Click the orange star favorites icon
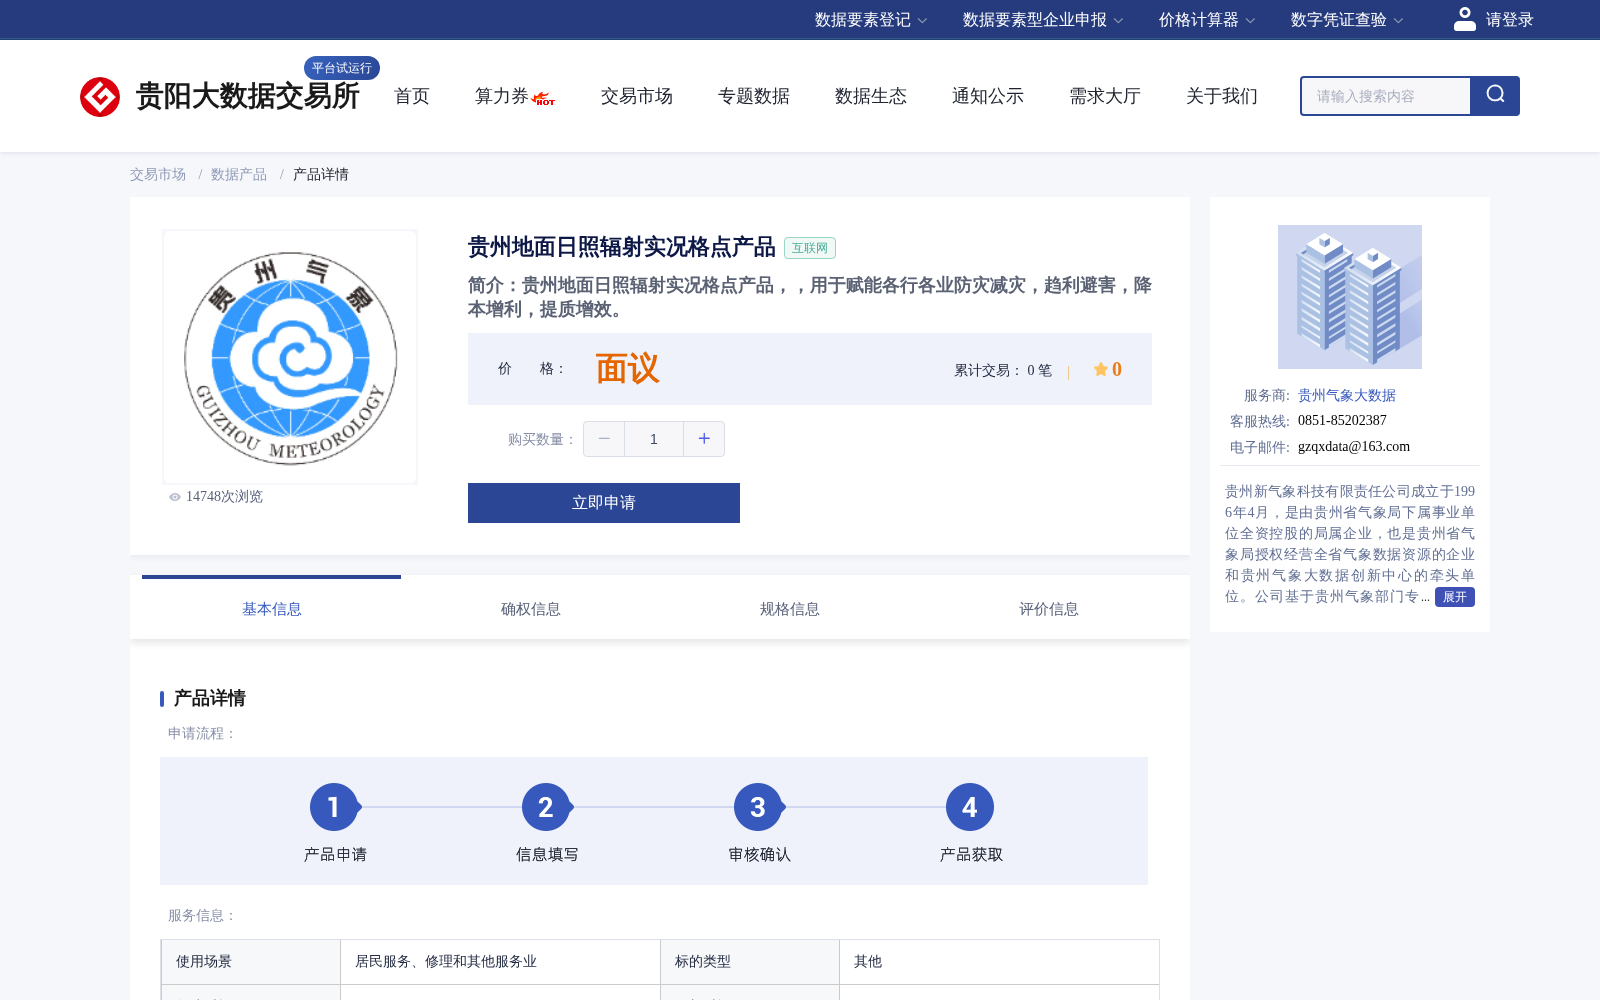The image size is (1600, 1000). click(x=1100, y=369)
